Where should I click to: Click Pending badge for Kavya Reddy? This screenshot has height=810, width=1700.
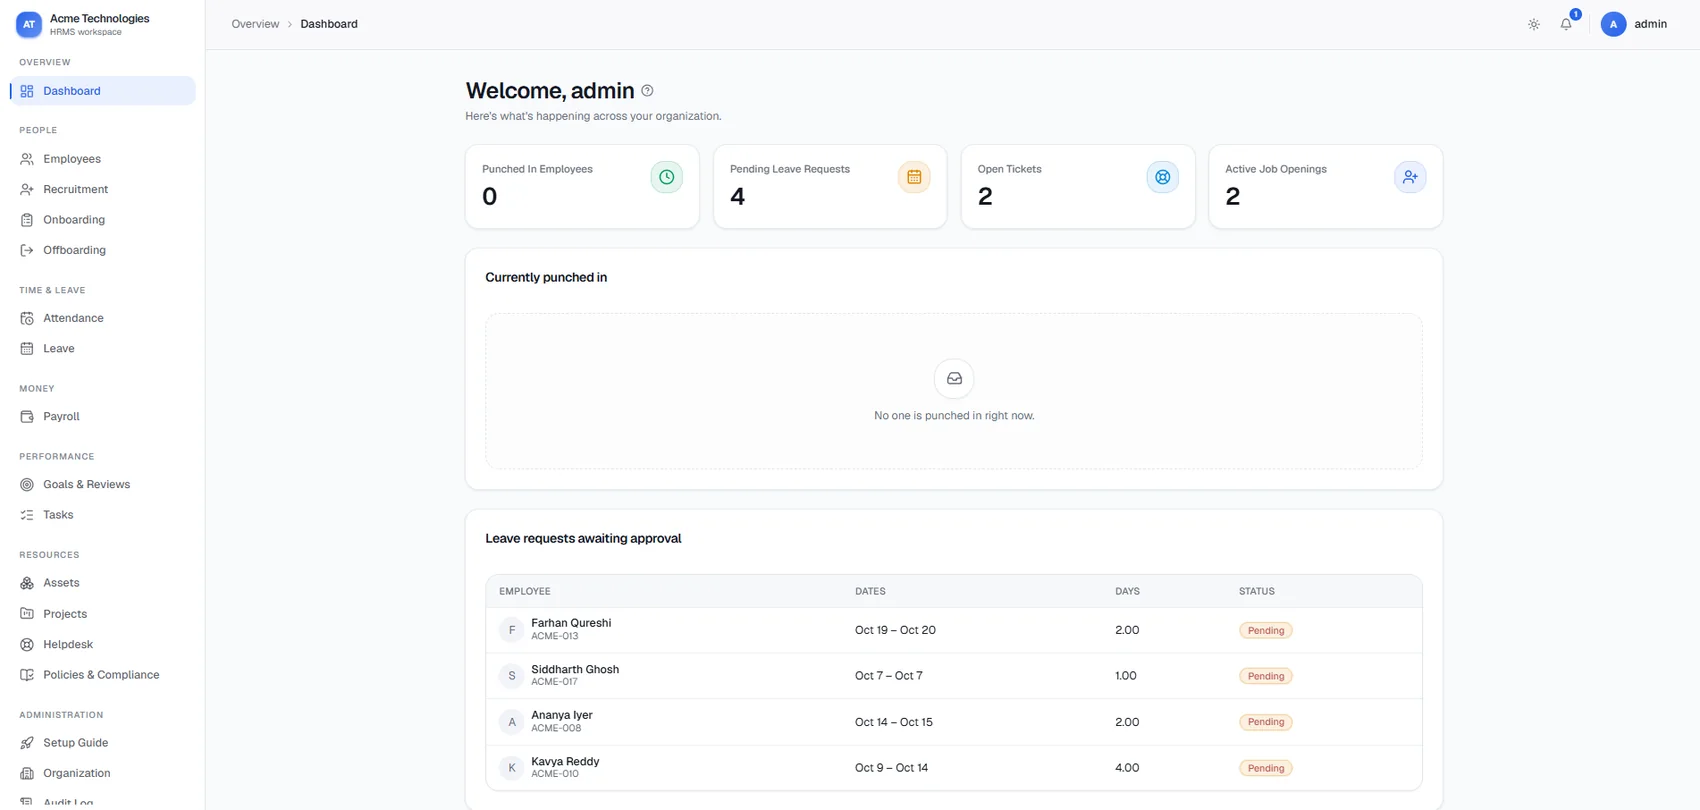pos(1266,768)
